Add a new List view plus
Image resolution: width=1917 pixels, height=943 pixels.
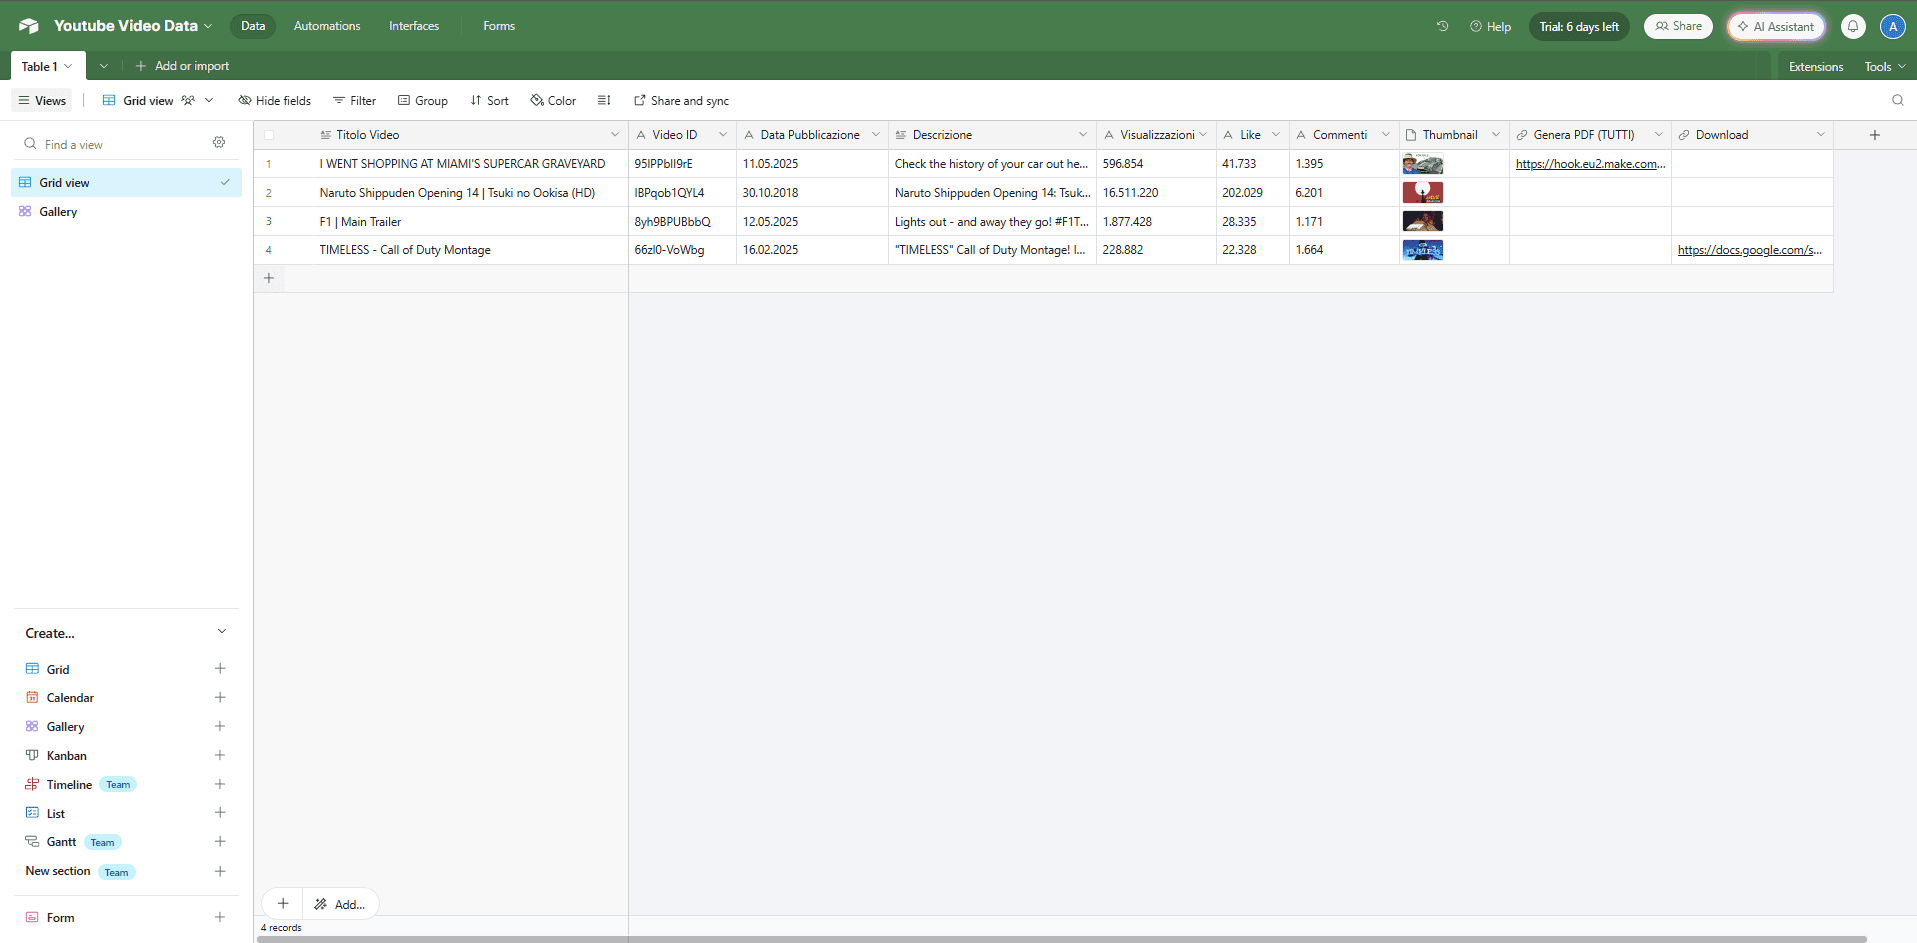pyautogui.click(x=220, y=813)
